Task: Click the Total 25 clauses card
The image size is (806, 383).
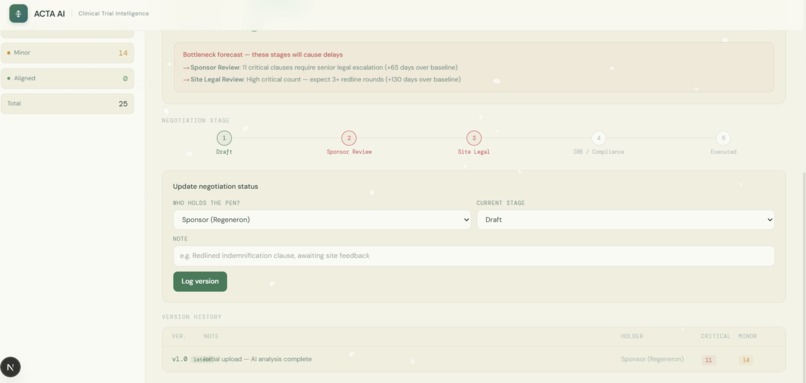Action: 67,103
